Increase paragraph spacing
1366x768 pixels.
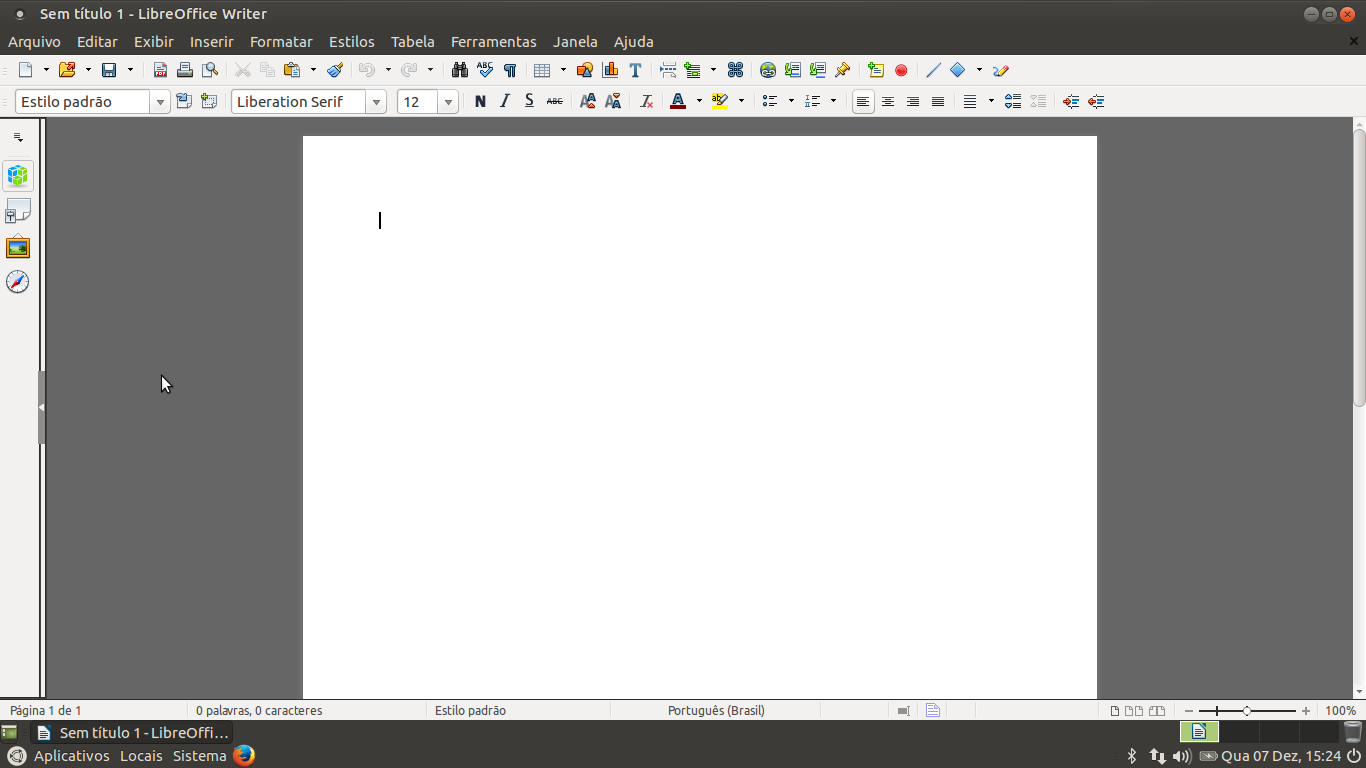[x=1013, y=101]
